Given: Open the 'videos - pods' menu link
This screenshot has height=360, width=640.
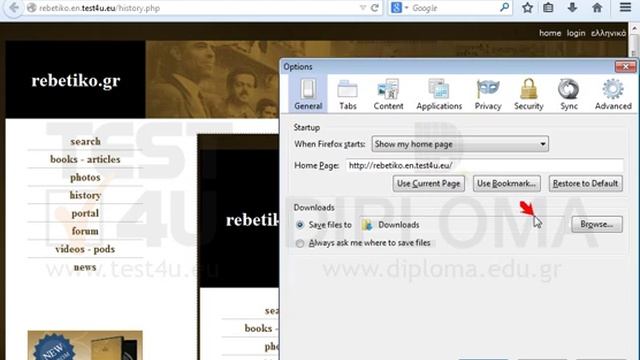Looking at the screenshot, I should tap(85, 249).
